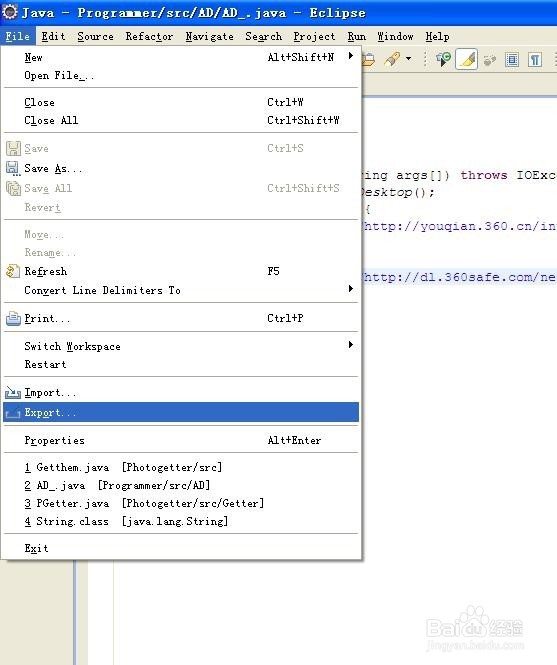Open the Search menu
This screenshot has height=665, width=557.
[x=263, y=36]
